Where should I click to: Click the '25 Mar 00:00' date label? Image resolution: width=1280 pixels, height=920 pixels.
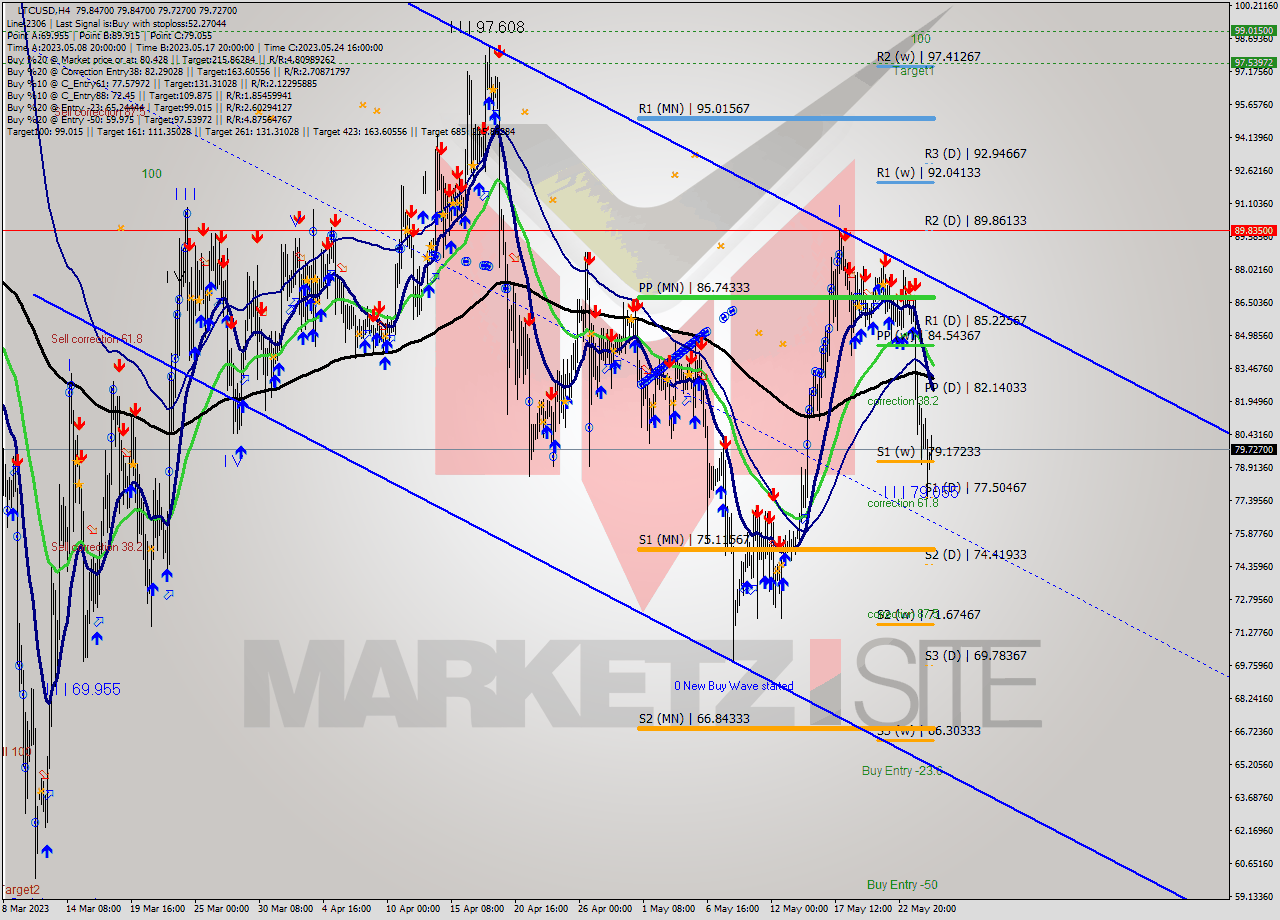tap(222, 909)
